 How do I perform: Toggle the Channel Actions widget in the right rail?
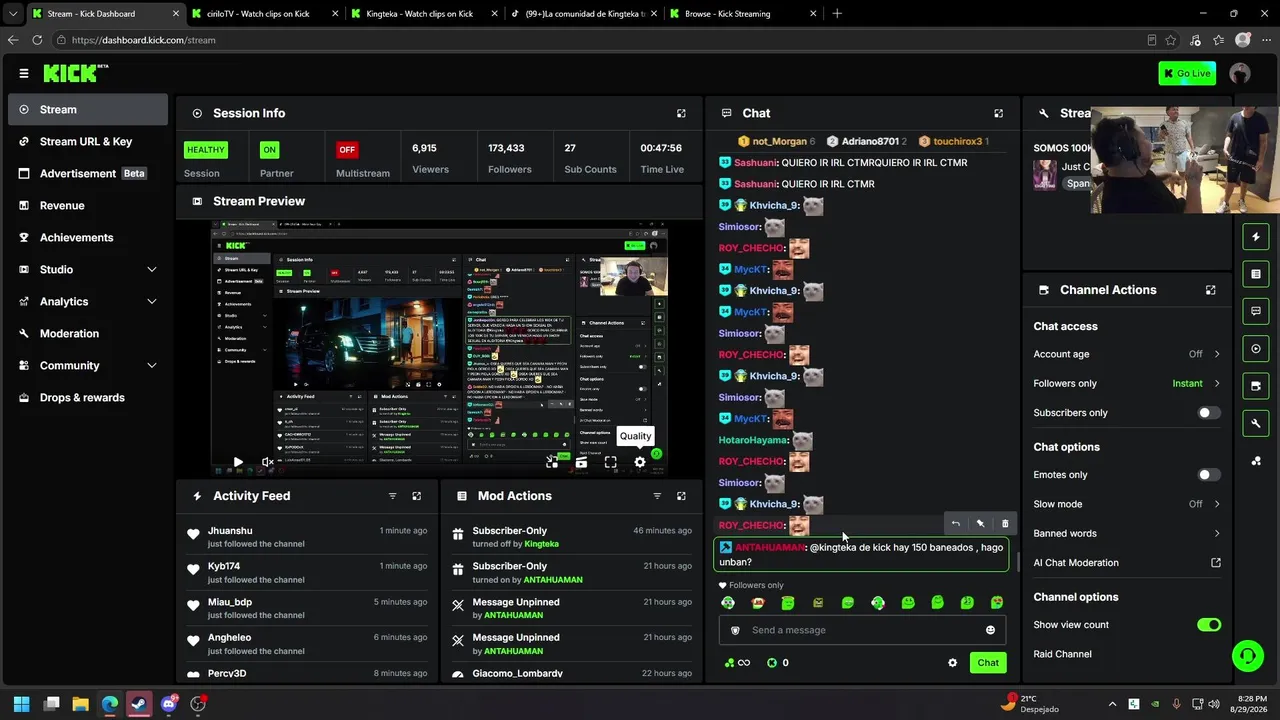[x=1256, y=386]
